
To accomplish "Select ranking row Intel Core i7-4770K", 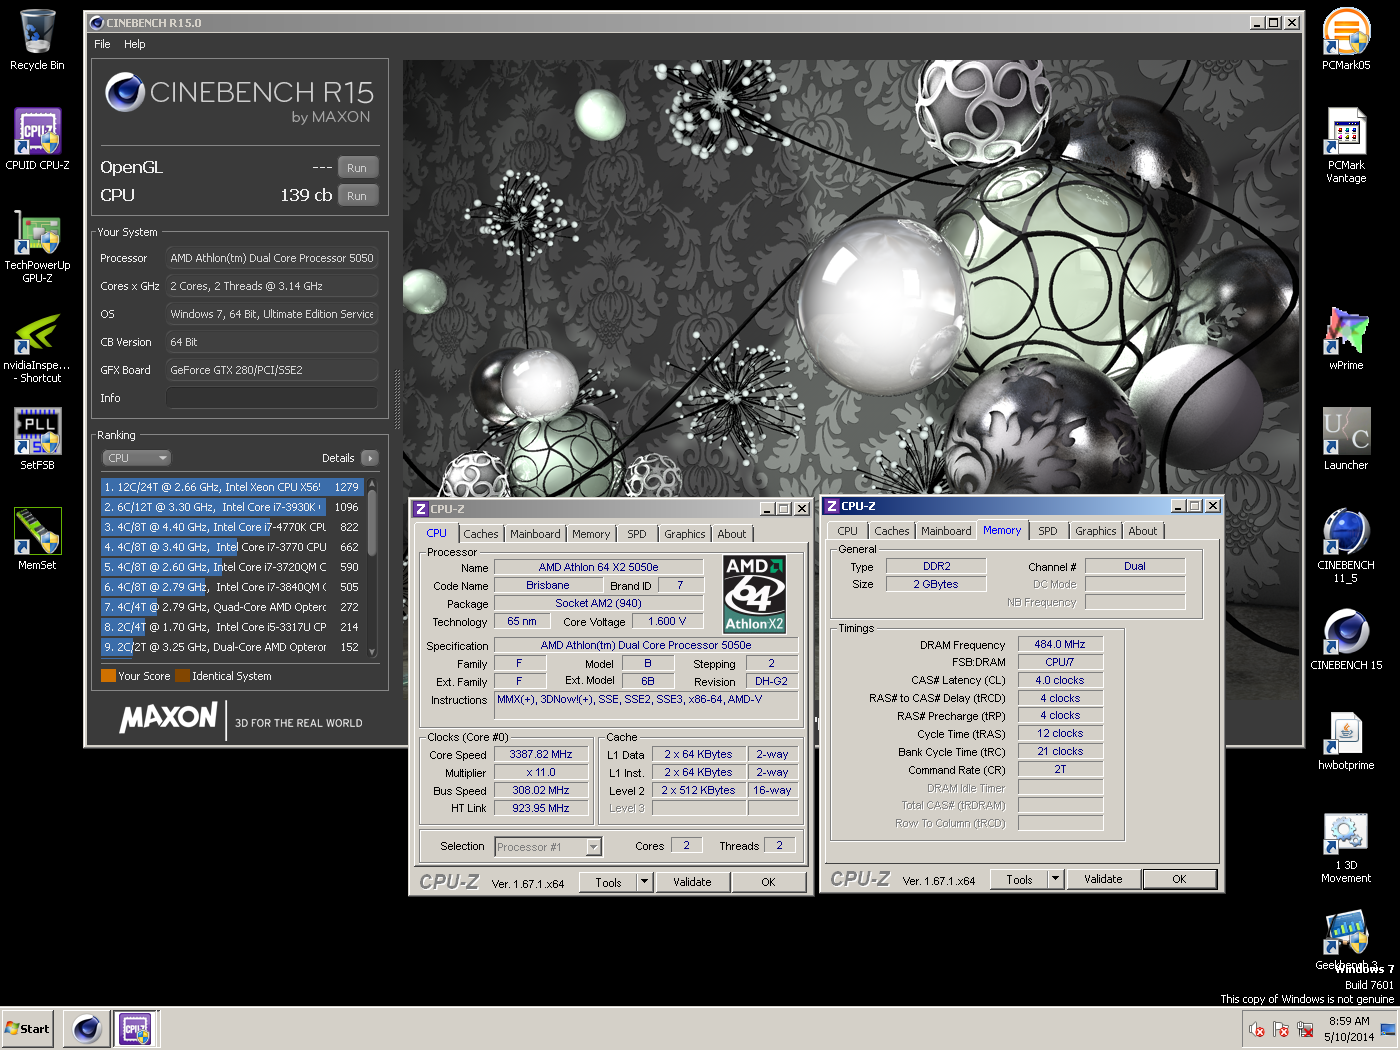I will [x=232, y=527].
